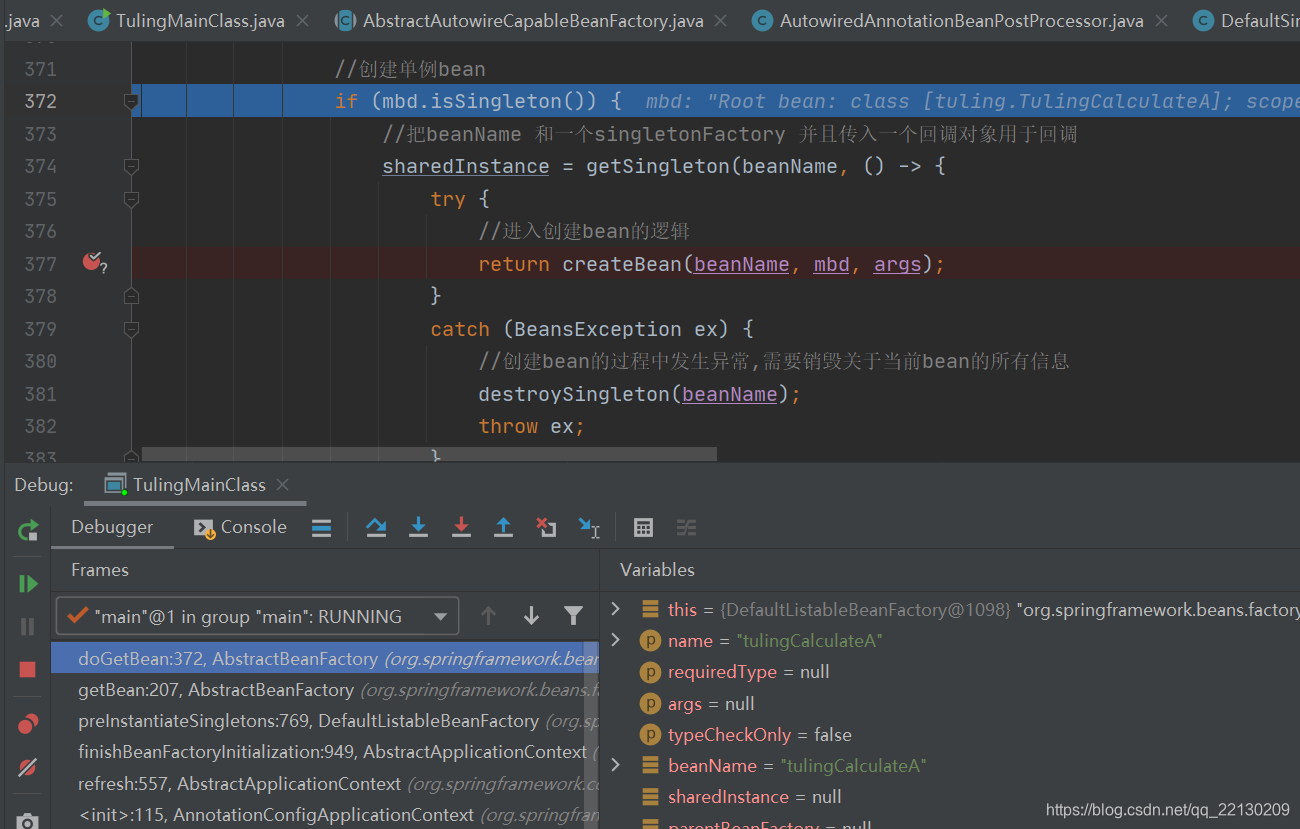Switch to the Debugger tab
The width and height of the screenshot is (1300, 829).
pos(112,527)
